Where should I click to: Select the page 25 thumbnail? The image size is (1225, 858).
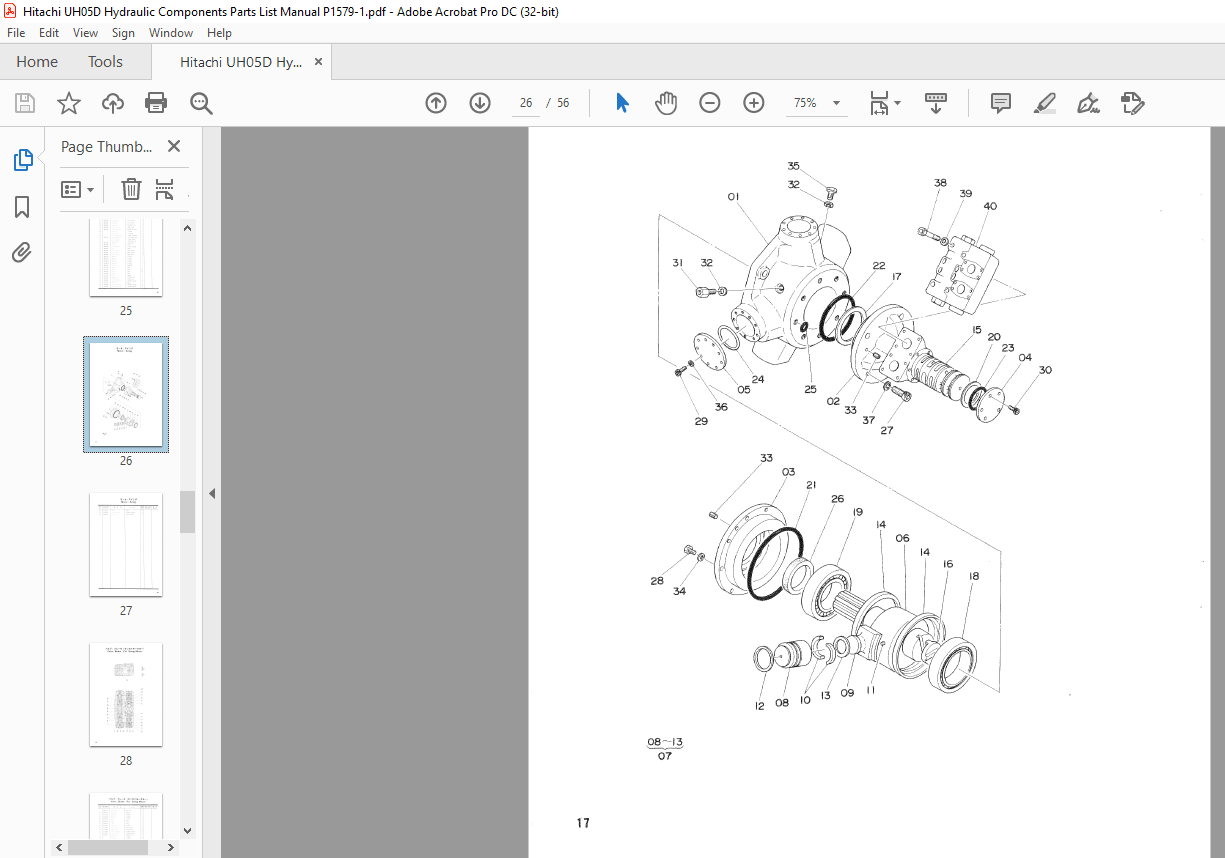126,256
